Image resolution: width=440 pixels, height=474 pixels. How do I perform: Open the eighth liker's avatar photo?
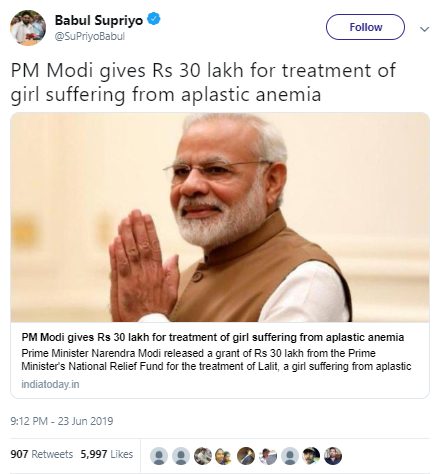click(311, 456)
